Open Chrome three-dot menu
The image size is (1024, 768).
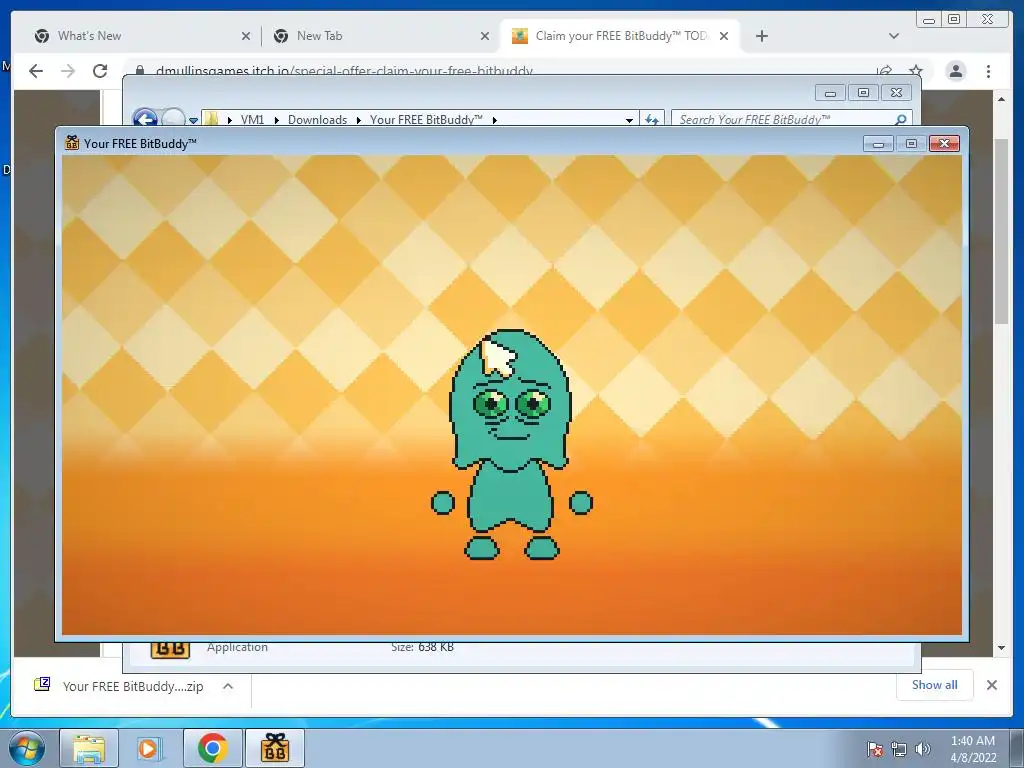click(x=988, y=71)
